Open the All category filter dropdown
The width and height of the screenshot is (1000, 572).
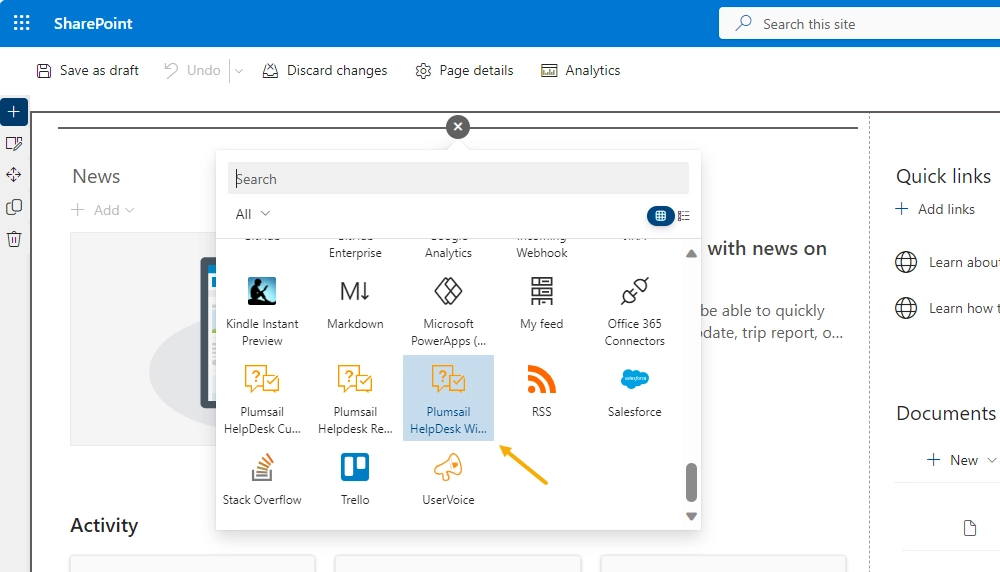[x=253, y=214]
